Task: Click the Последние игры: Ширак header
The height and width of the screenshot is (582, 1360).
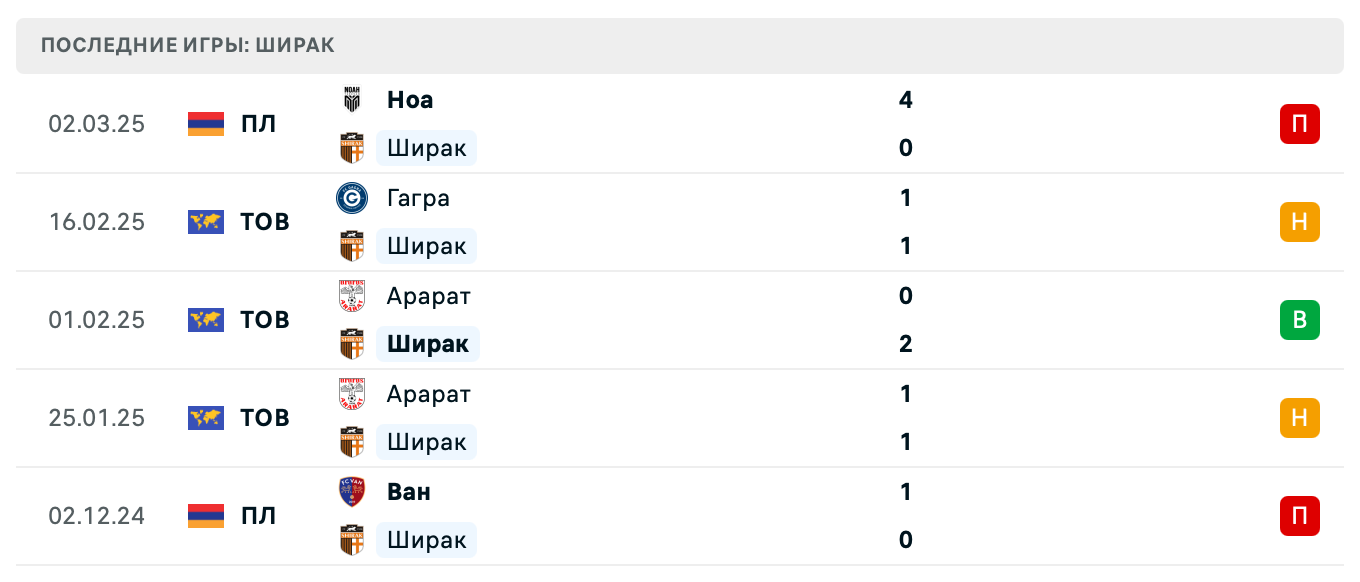Action: (x=188, y=45)
